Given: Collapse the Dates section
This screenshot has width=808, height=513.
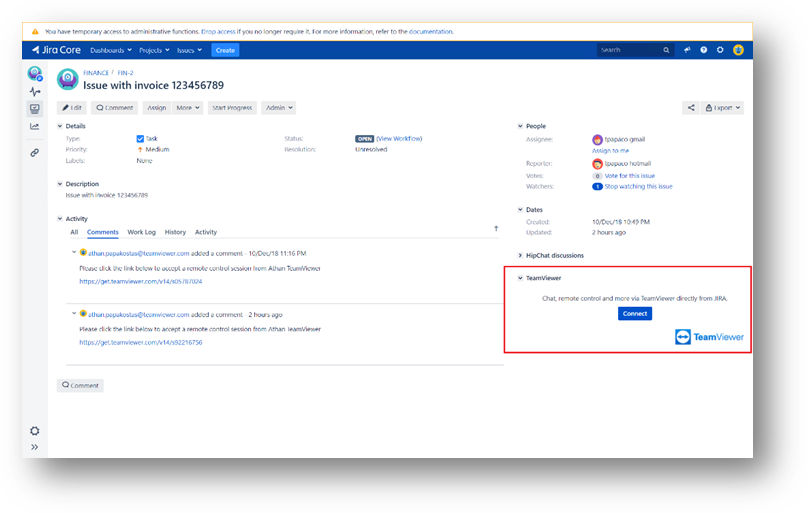Looking at the screenshot, I should 520,210.
